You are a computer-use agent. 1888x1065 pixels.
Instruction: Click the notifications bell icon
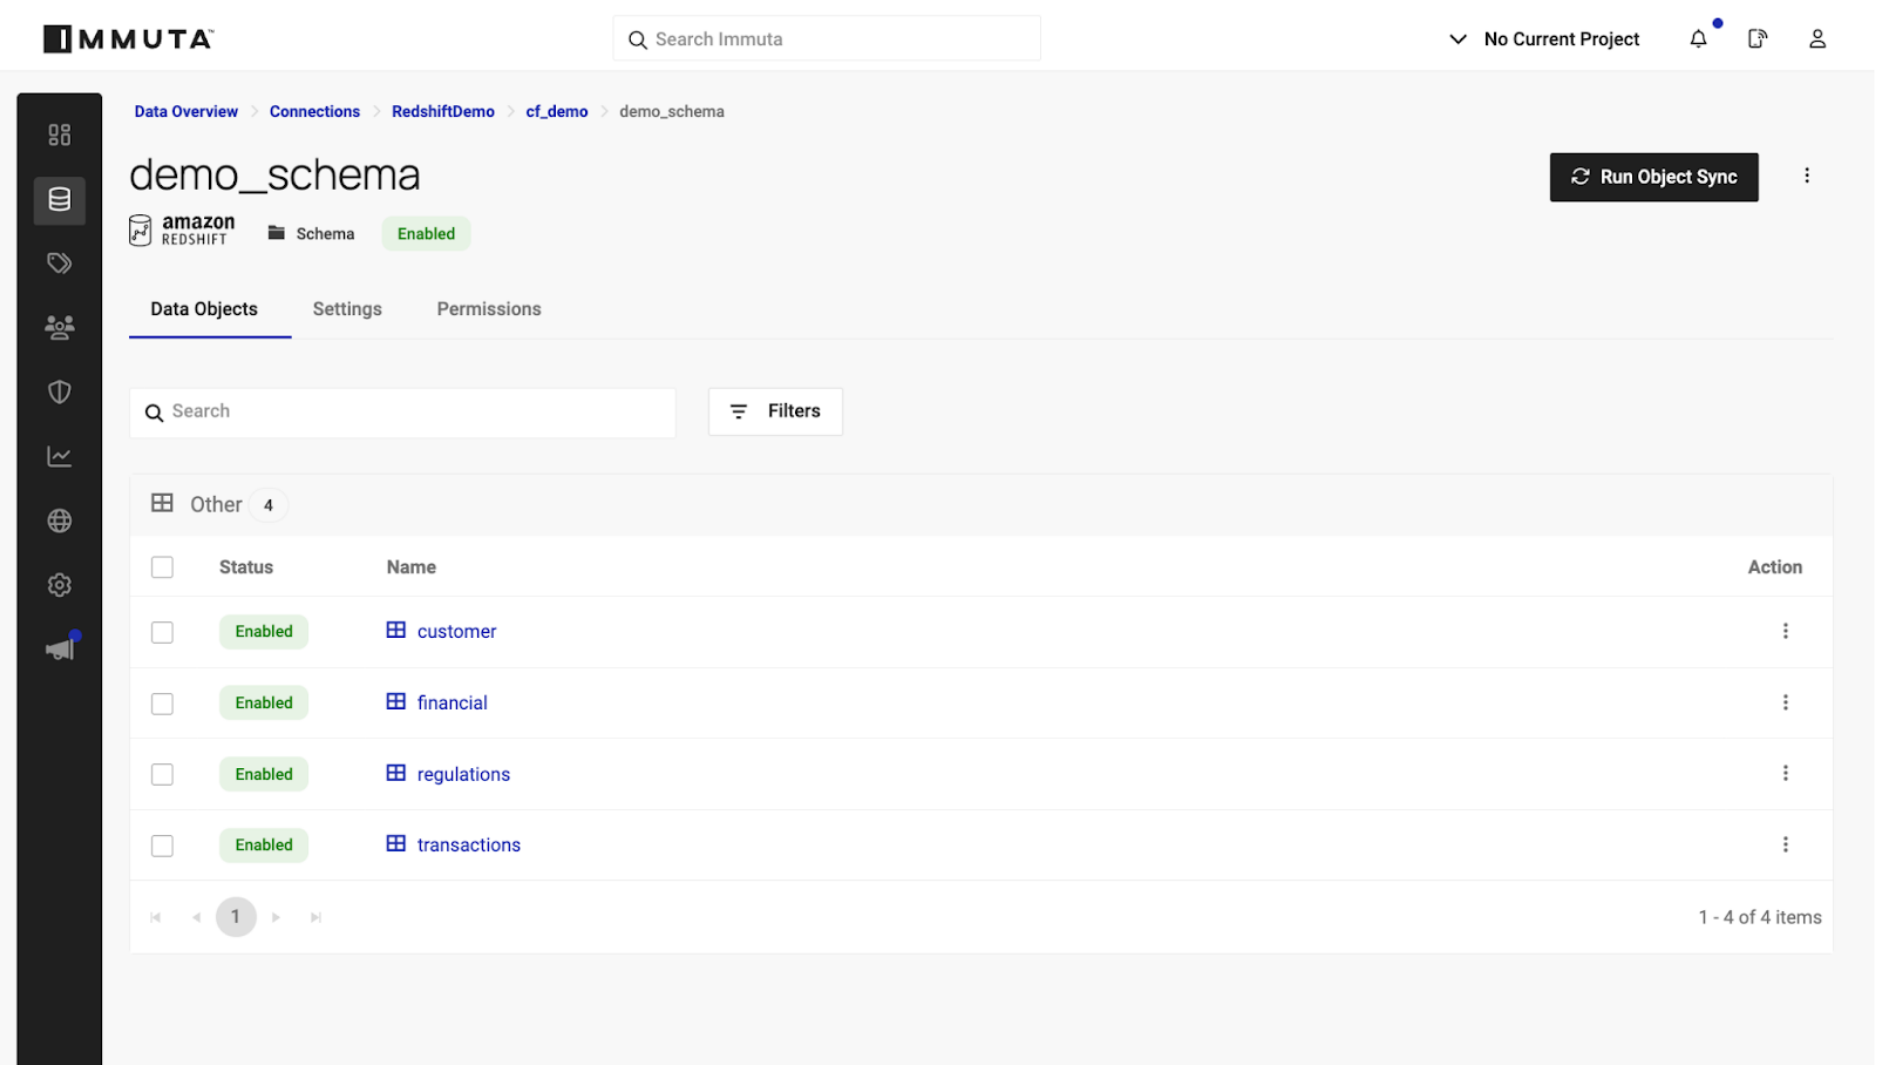[x=1698, y=39]
